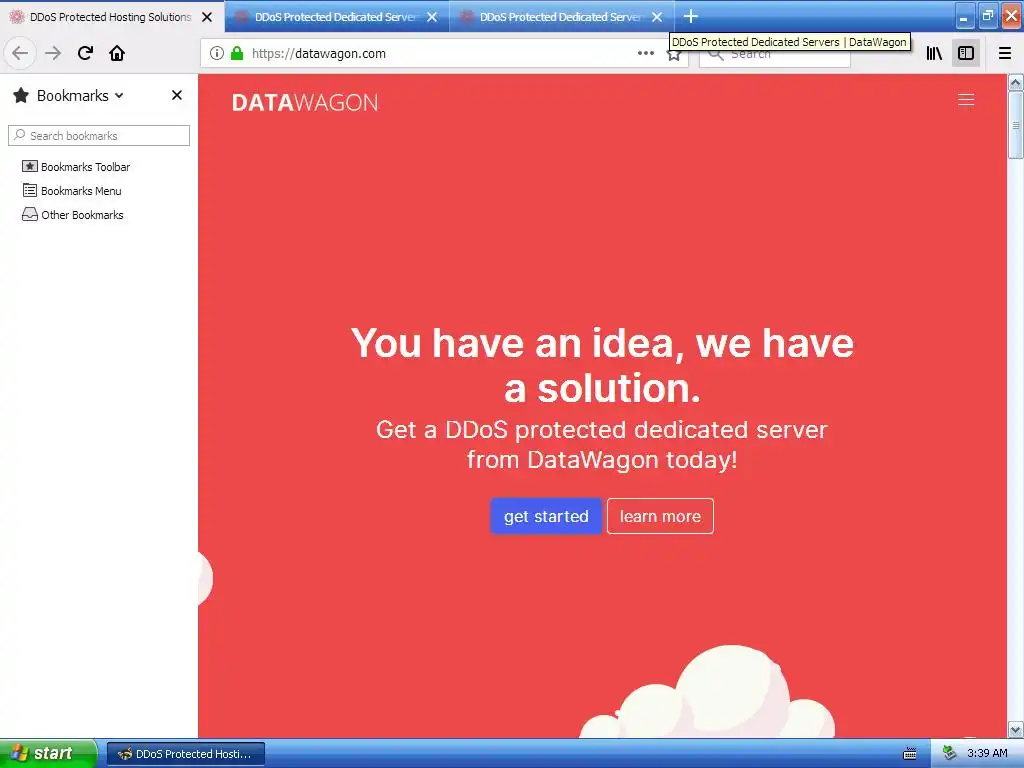The width and height of the screenshot is (1024, 768).
Task: Click the learn more button
Action: tap(660, 516)
